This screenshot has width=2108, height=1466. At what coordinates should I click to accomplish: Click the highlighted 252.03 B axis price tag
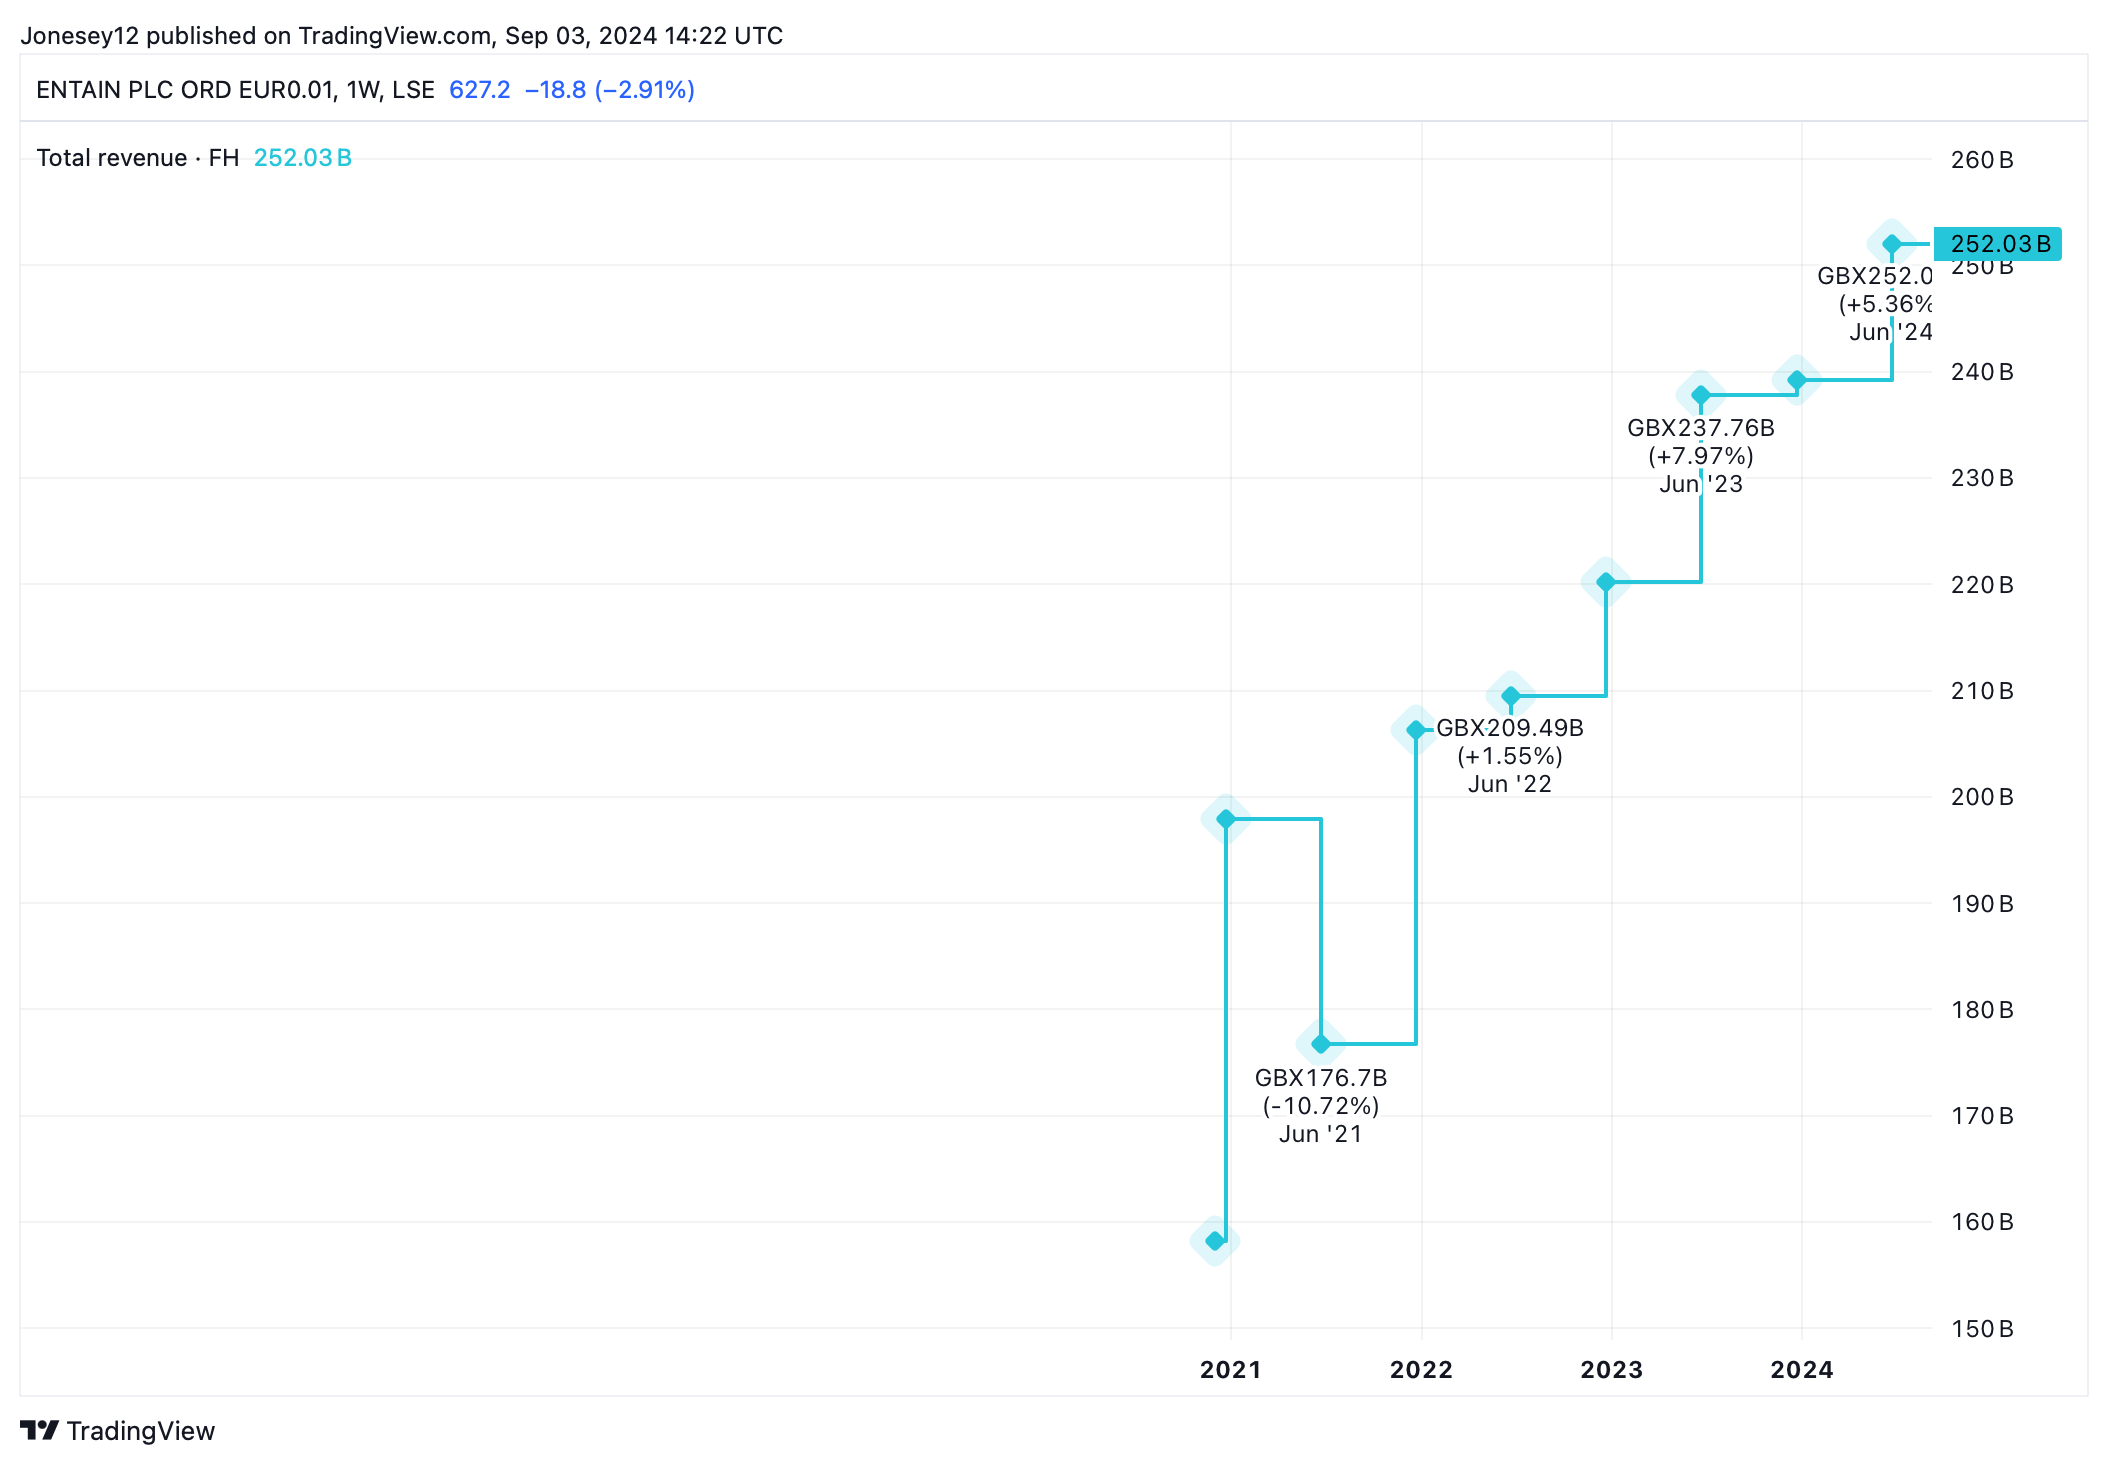(1998, 244)
